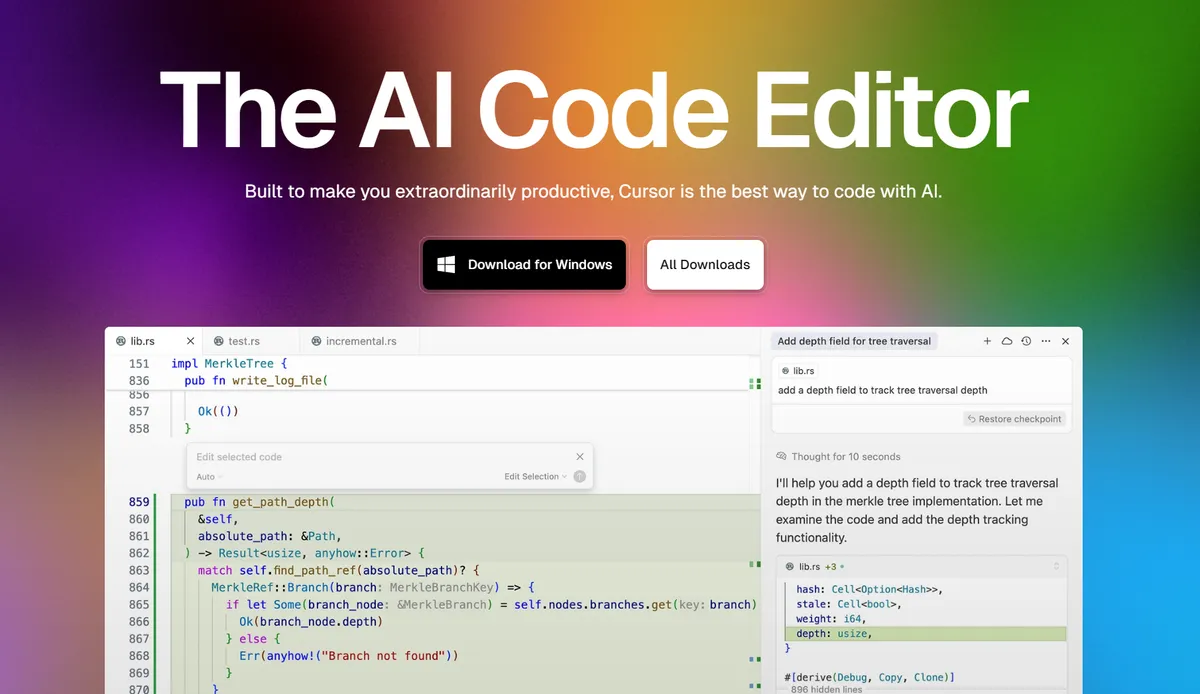Click the plus icon for new chat

pos(987,341)
